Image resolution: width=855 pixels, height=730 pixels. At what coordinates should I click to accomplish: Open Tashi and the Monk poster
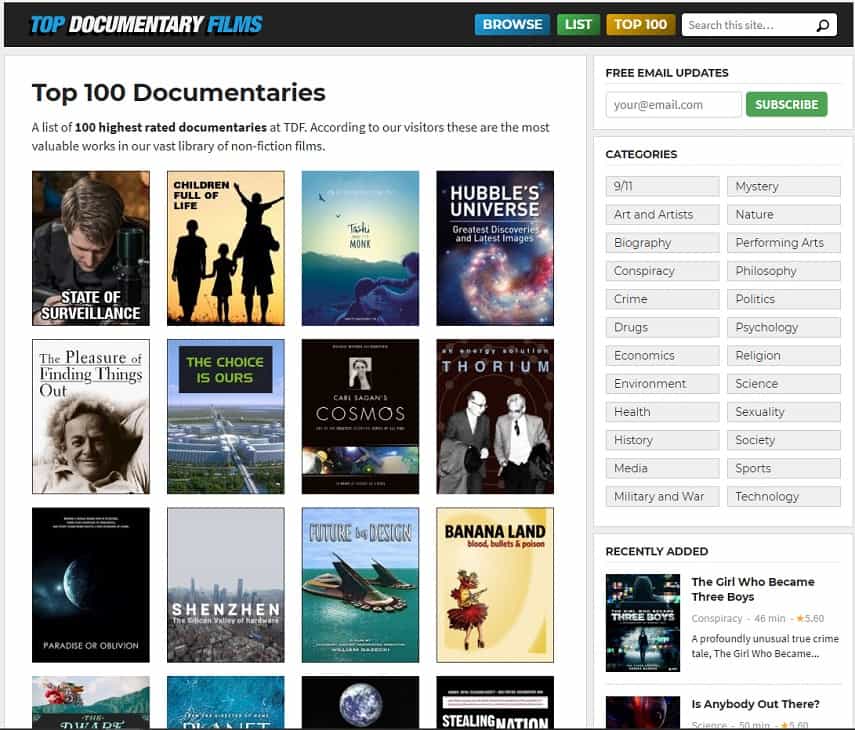[x=360, y=248]
